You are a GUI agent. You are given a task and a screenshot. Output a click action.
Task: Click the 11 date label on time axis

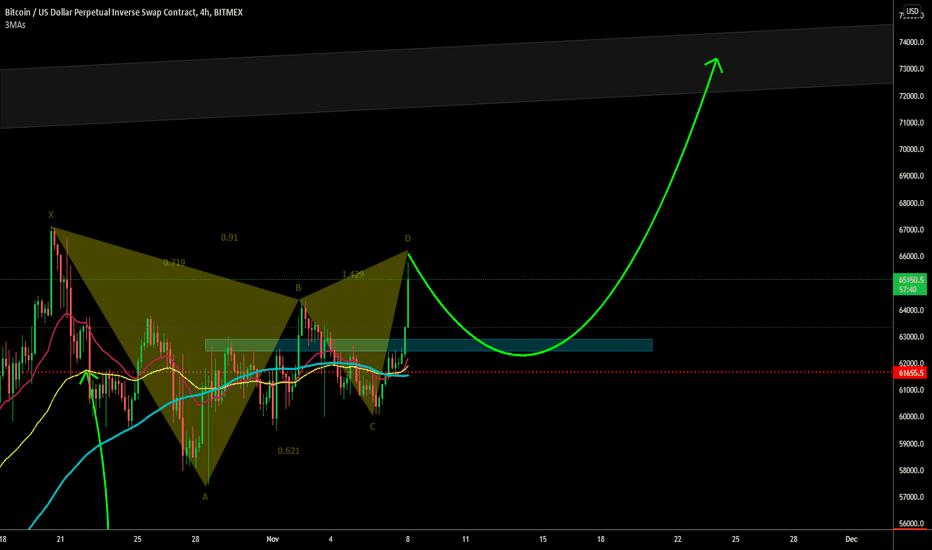(x=465, y=539)
